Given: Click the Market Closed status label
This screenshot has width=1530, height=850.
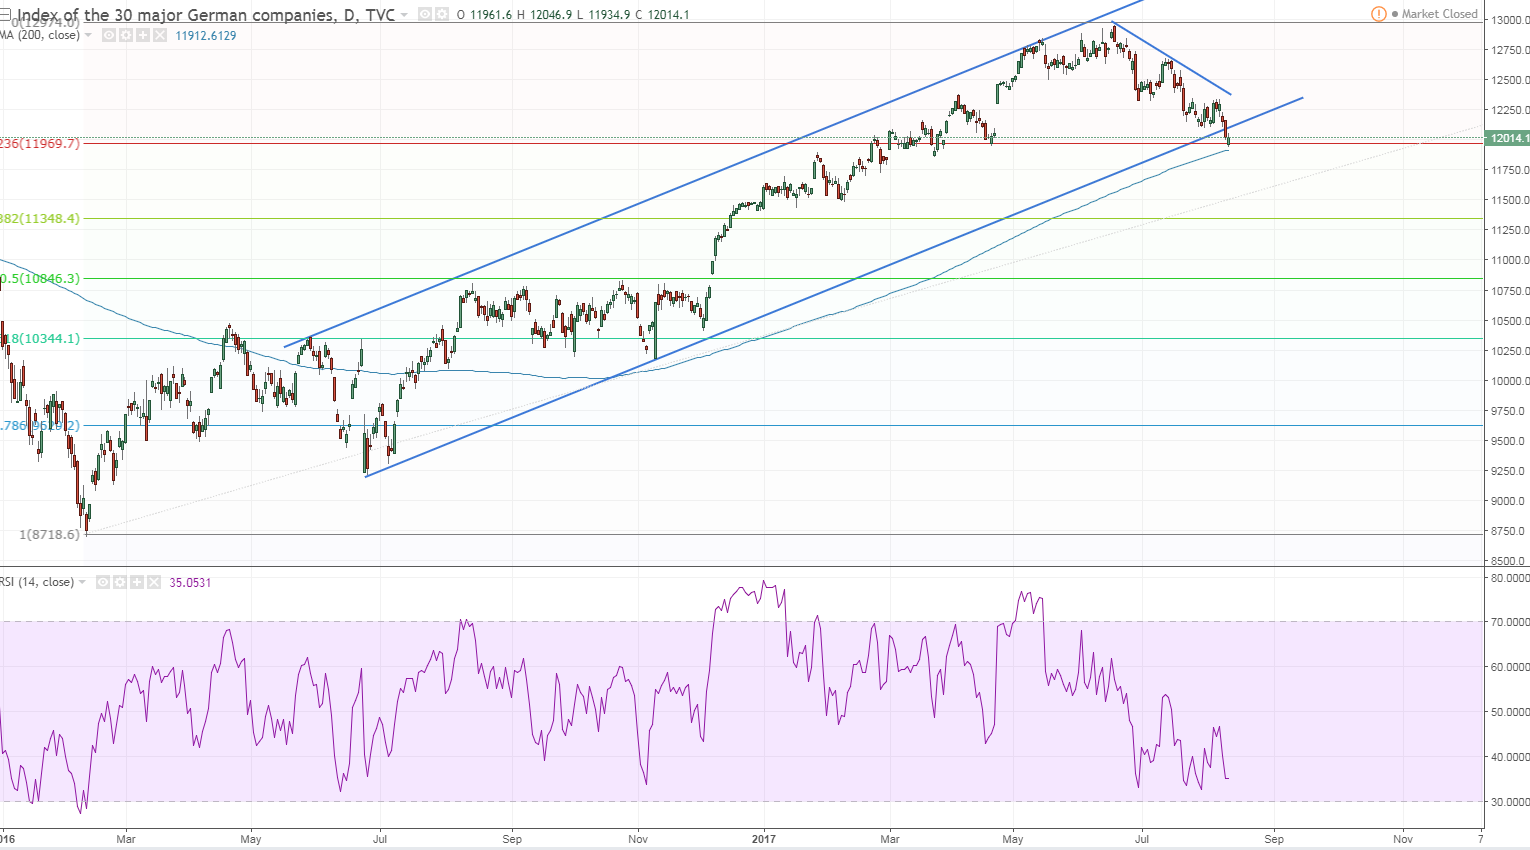Looking at the screenshot, I should (1439, 14).
